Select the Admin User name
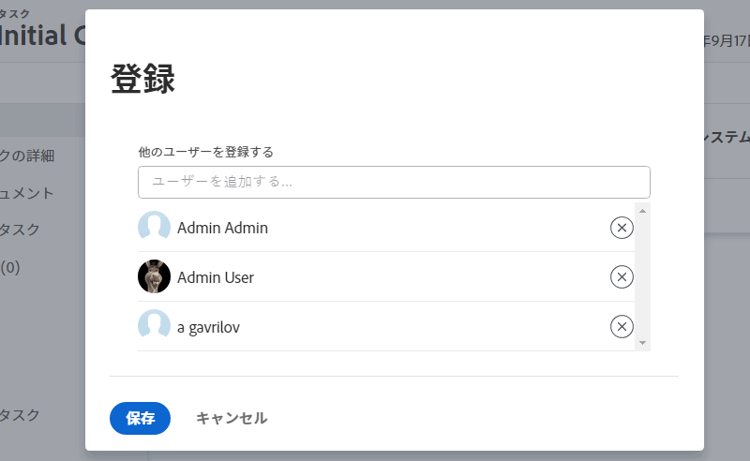Image resolution: width=750 pixels, height=461 pixels. [x=215, y=277]
